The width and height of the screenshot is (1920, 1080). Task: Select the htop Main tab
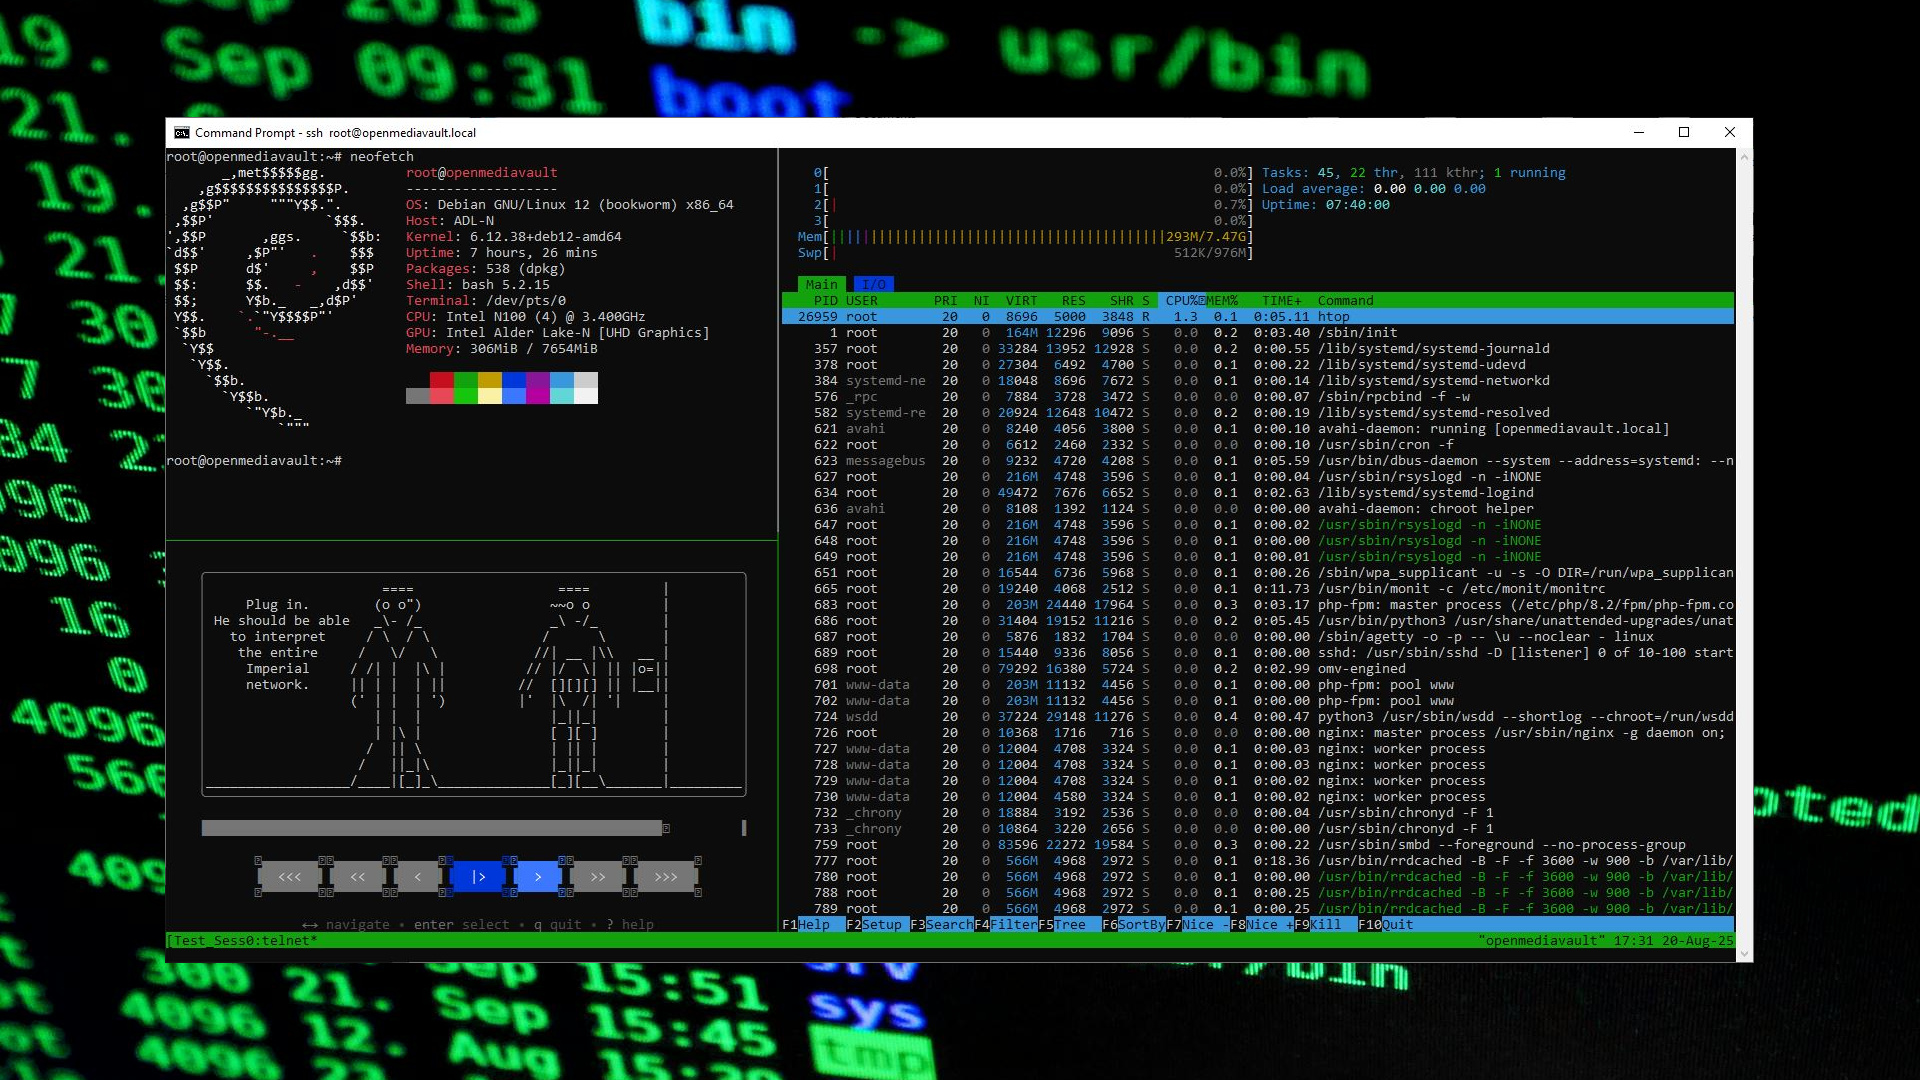pos(821,284)
